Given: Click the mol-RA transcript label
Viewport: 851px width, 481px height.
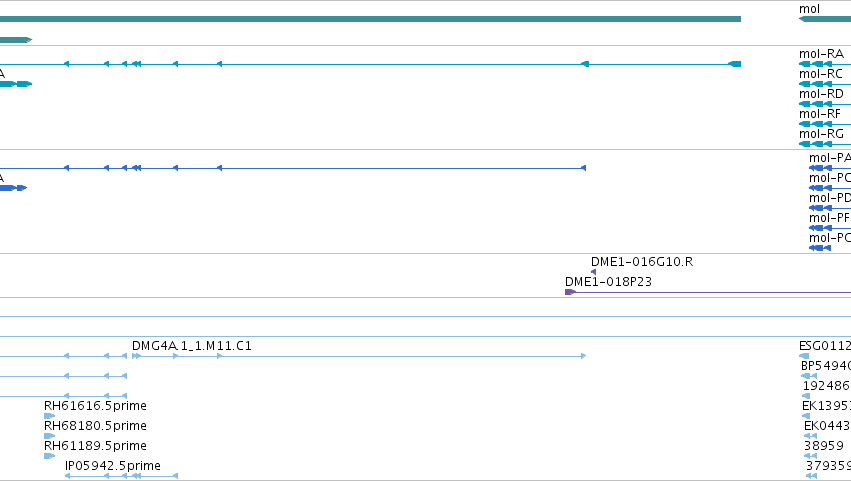Looking at the screenshot, I should pos(821,54).
